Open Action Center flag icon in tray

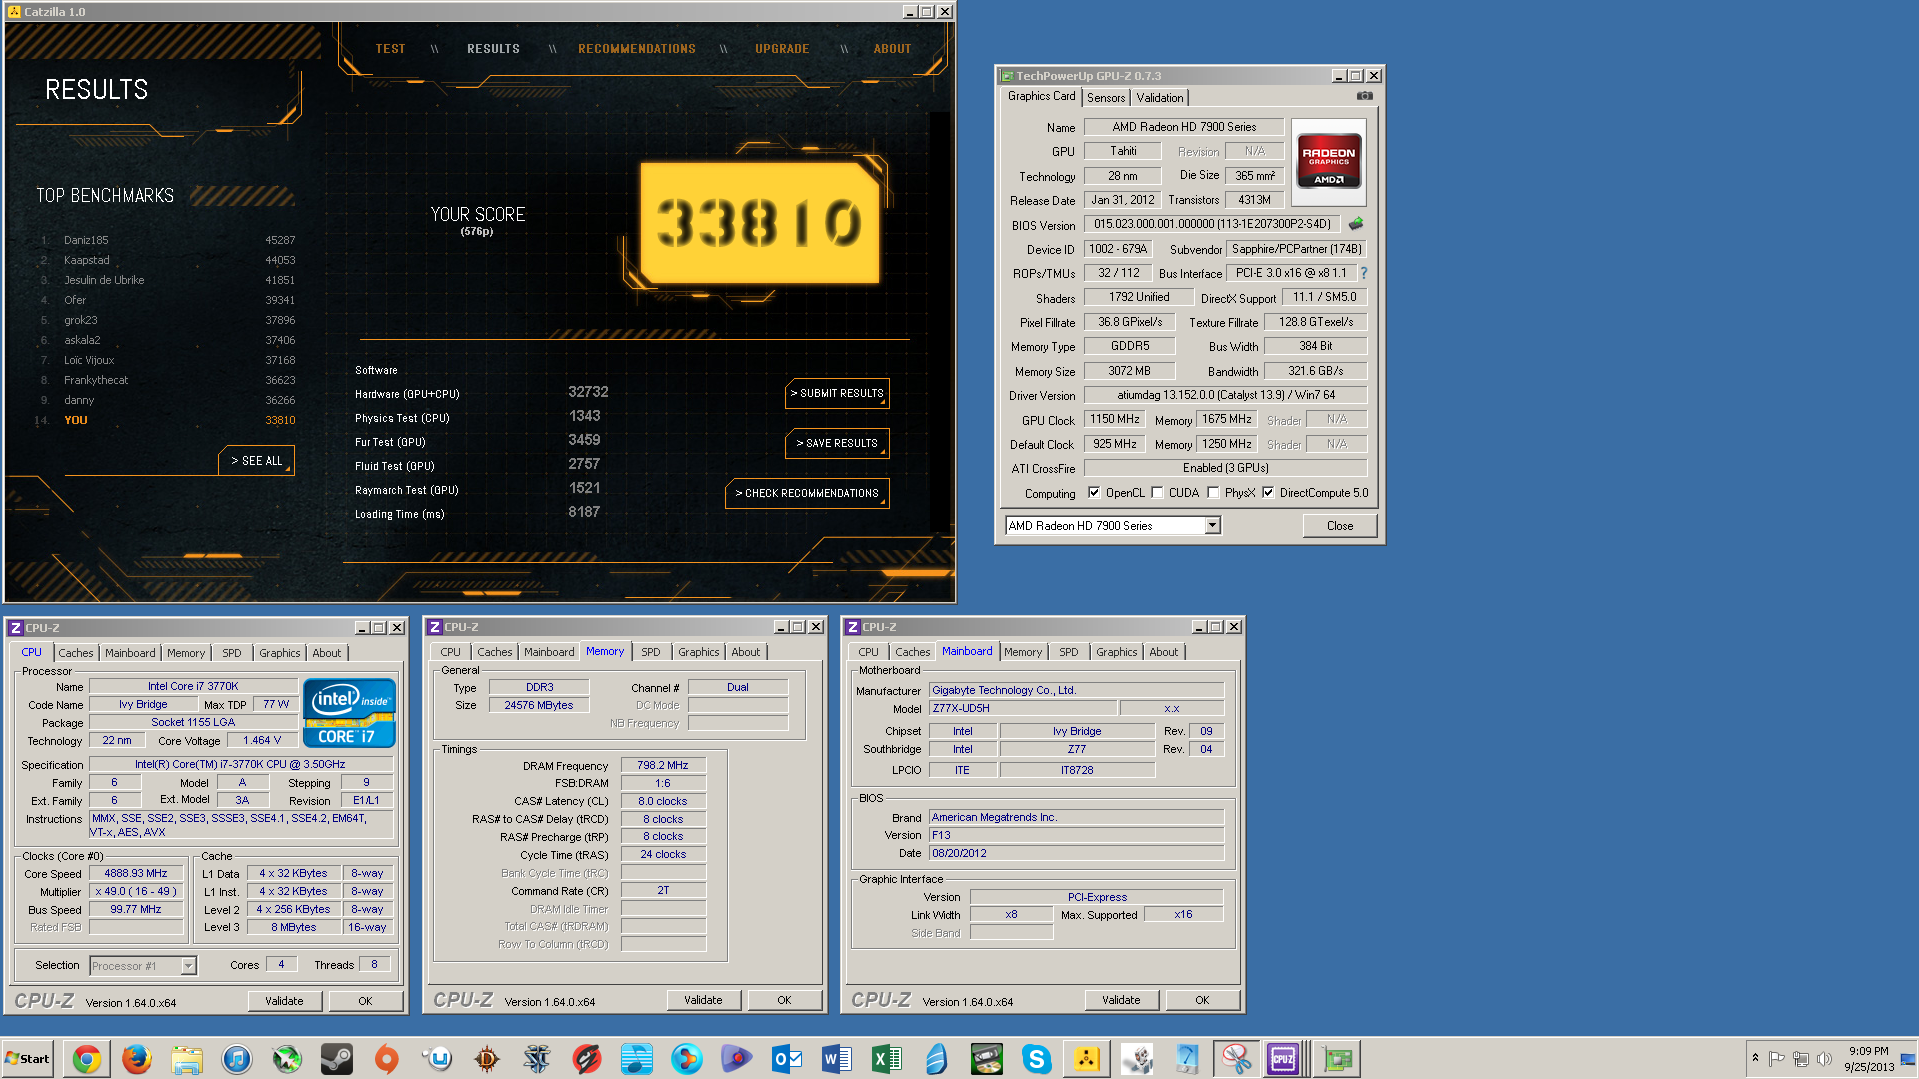[x=1777, y=1059]
